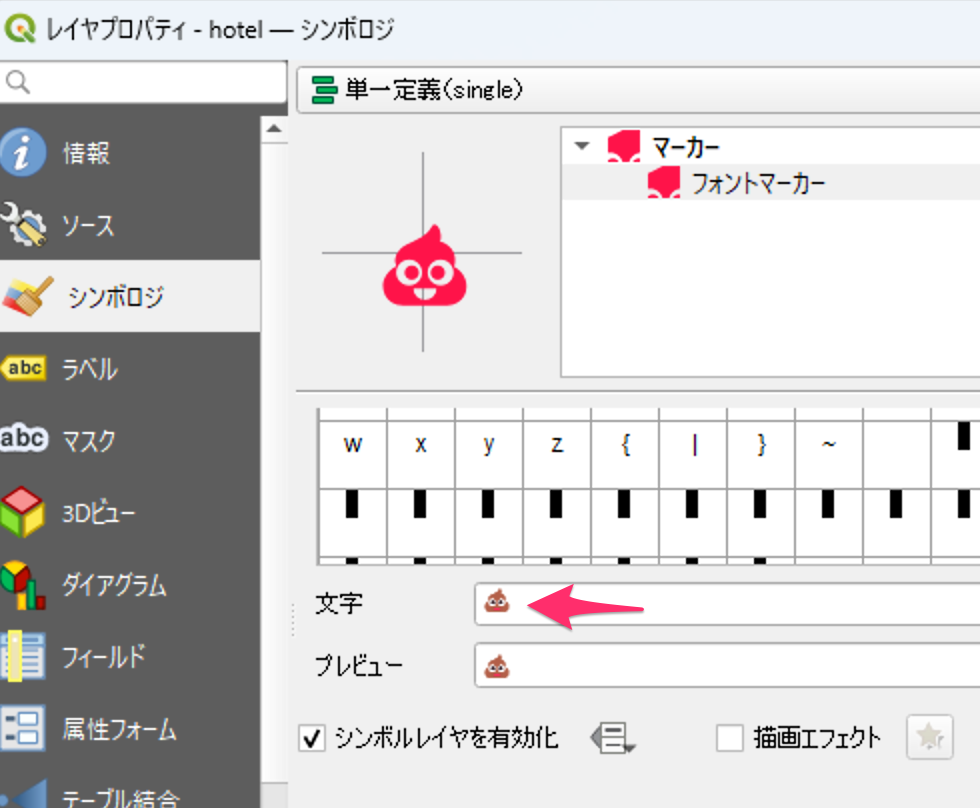Click the QGIS logo in title bar
The image size is (980, 808).
tap(20, 29)
